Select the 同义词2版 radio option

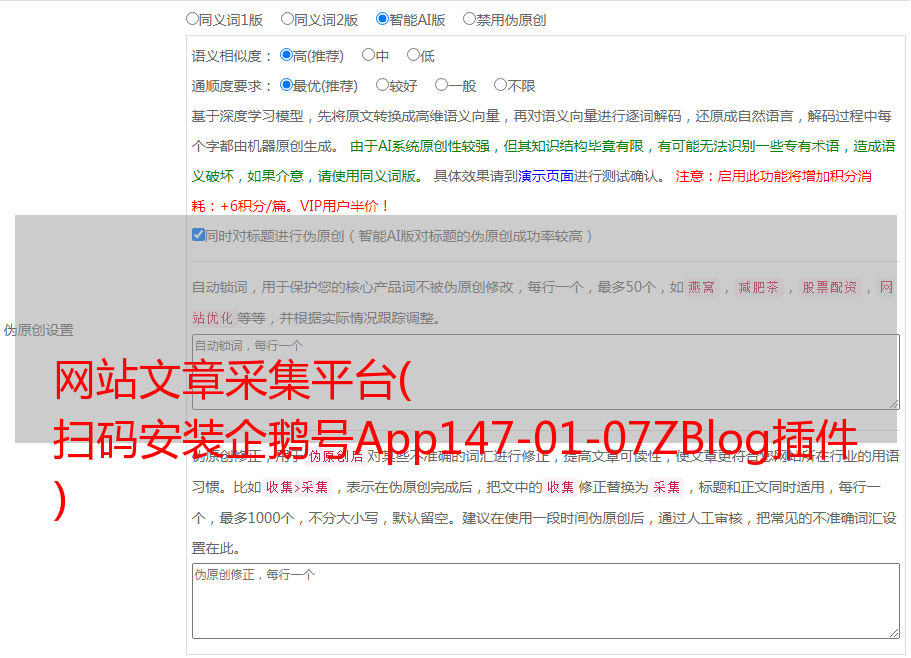pos(287,19)
